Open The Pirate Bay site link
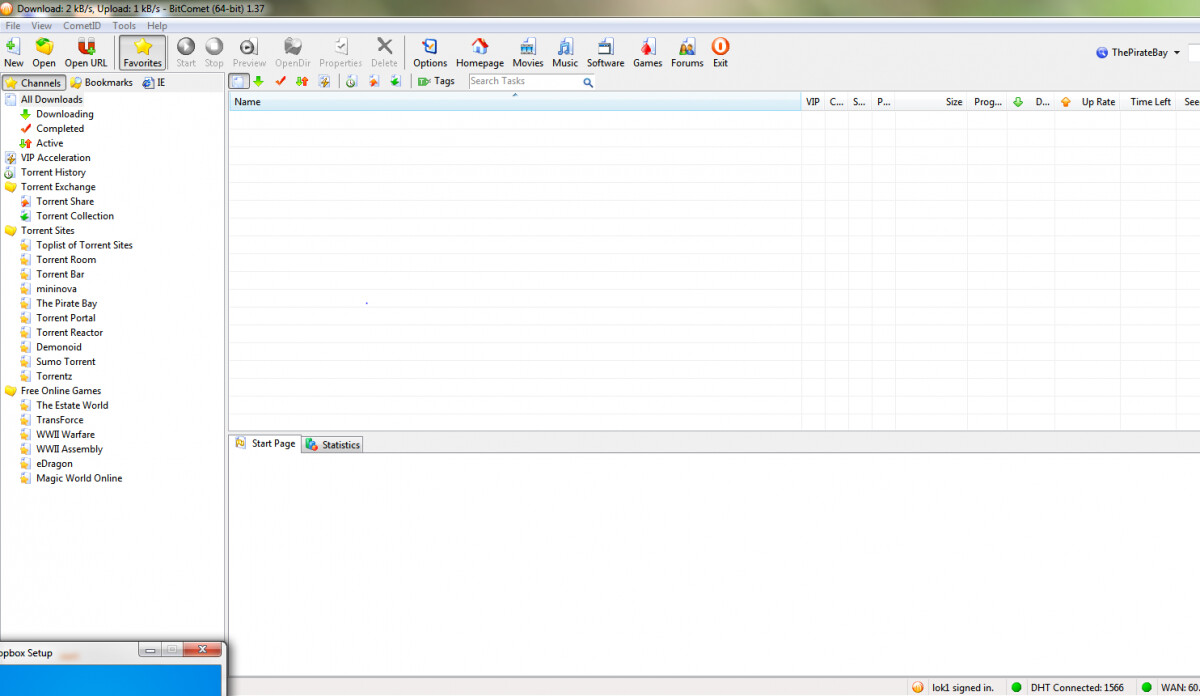This screenshot has height=696, width=1200. (66, 304)
